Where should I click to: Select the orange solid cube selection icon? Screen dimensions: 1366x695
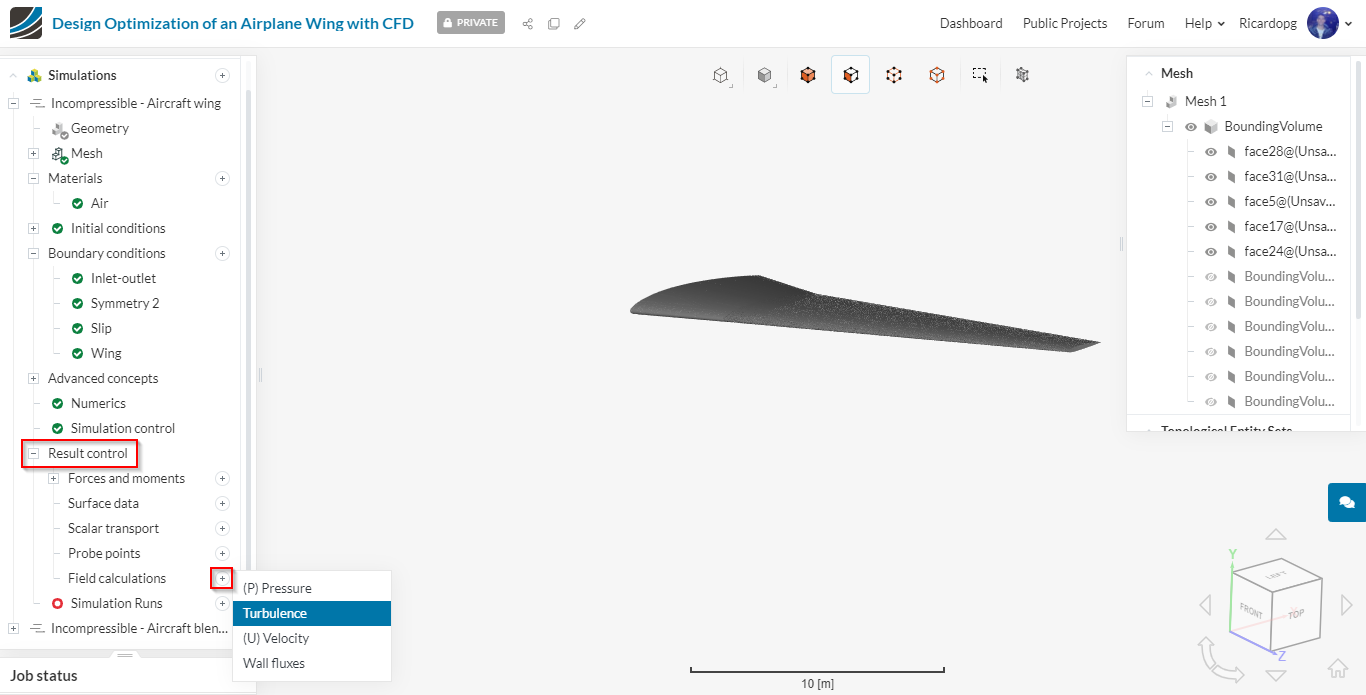click(x=808, y=75)
